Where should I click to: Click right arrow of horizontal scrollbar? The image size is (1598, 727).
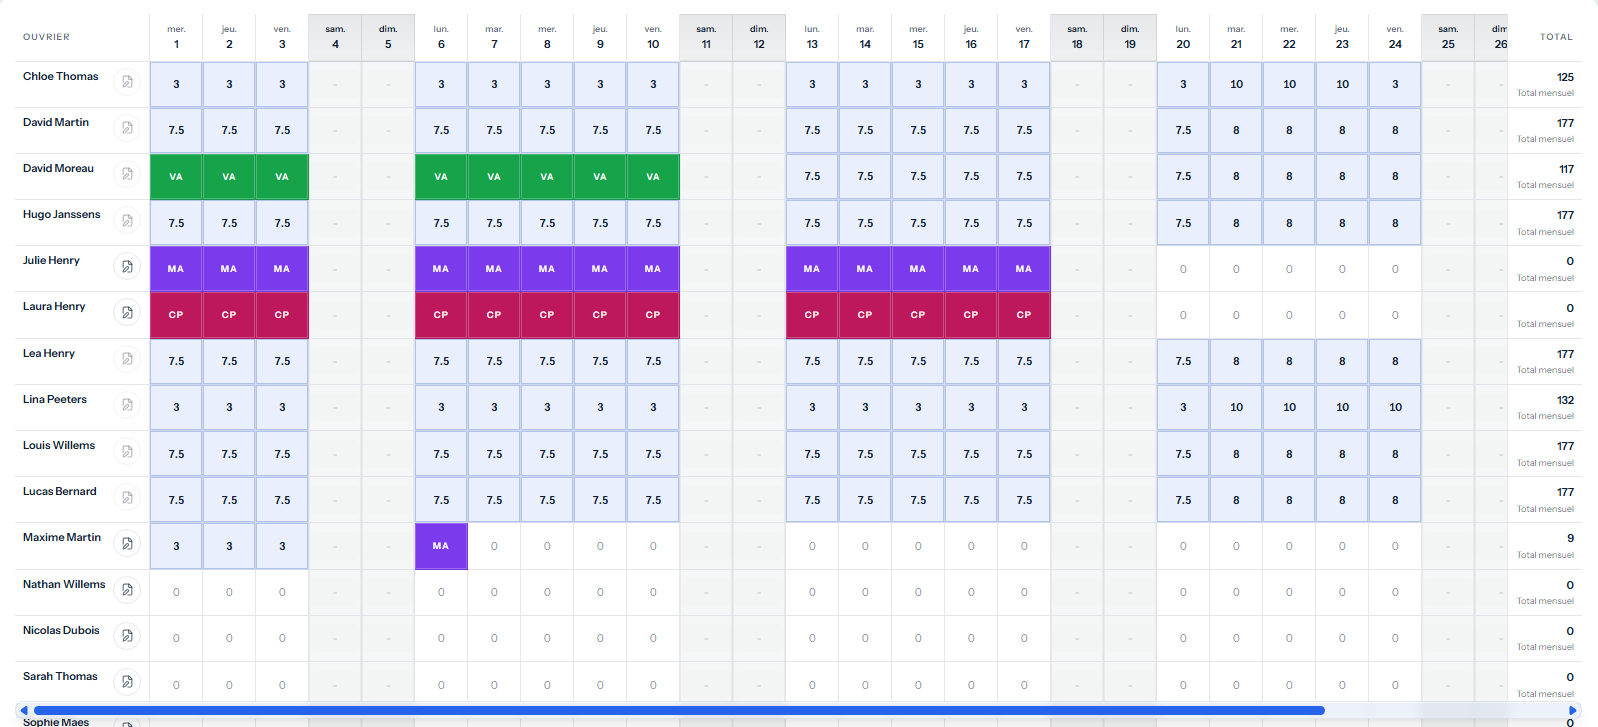(1573, 710)
